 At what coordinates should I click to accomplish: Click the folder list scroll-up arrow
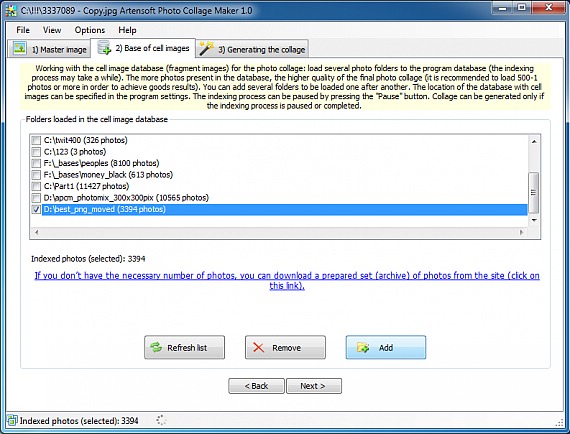coord(534,141)
